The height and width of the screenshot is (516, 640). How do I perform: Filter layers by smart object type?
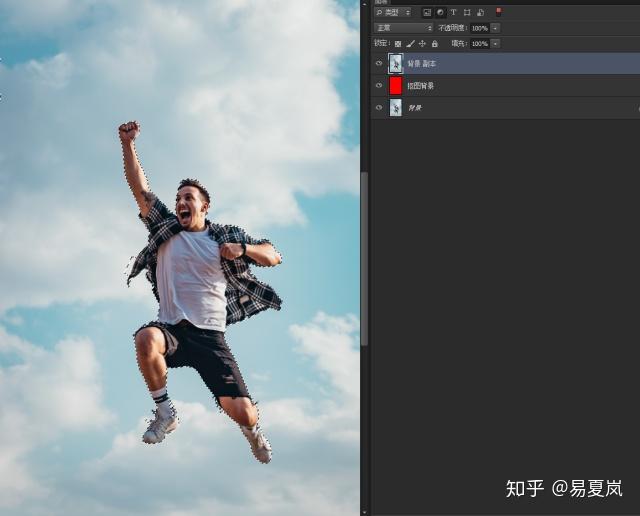pyautogui.click(x=480, y=13)
